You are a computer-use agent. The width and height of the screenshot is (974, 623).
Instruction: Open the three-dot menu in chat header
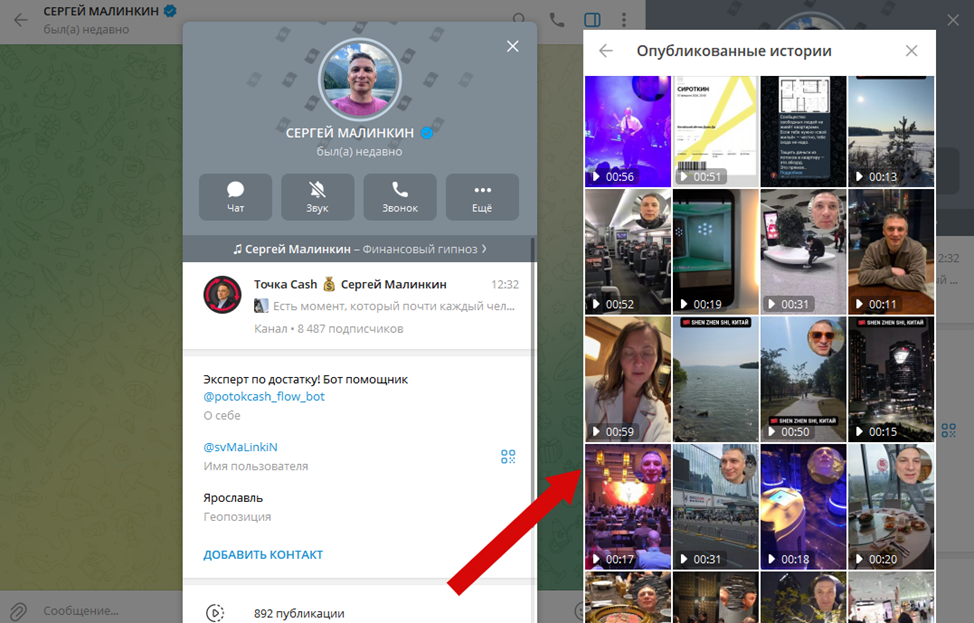coord(624,20)
